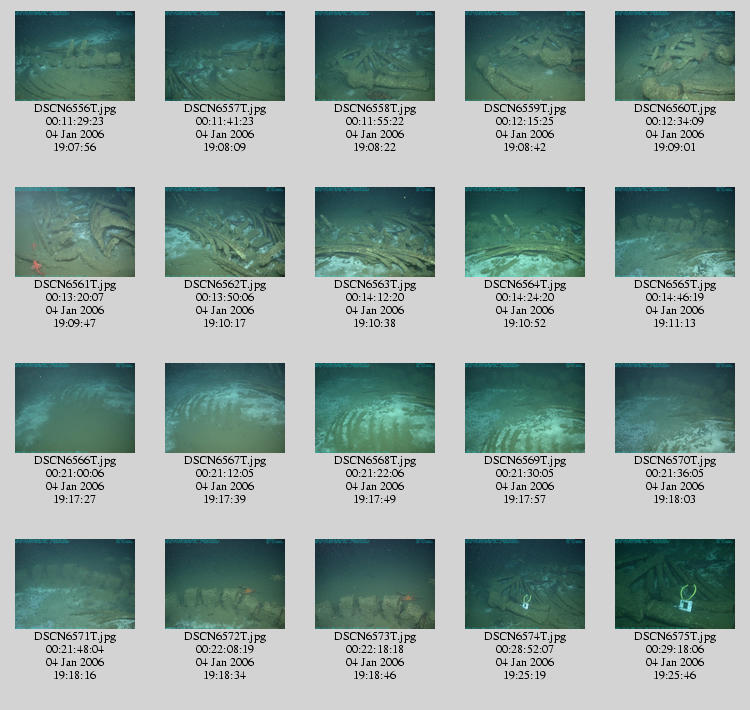
Task: Open thumbnail DSCN6565T.jpg
Action: pos(675,232)
